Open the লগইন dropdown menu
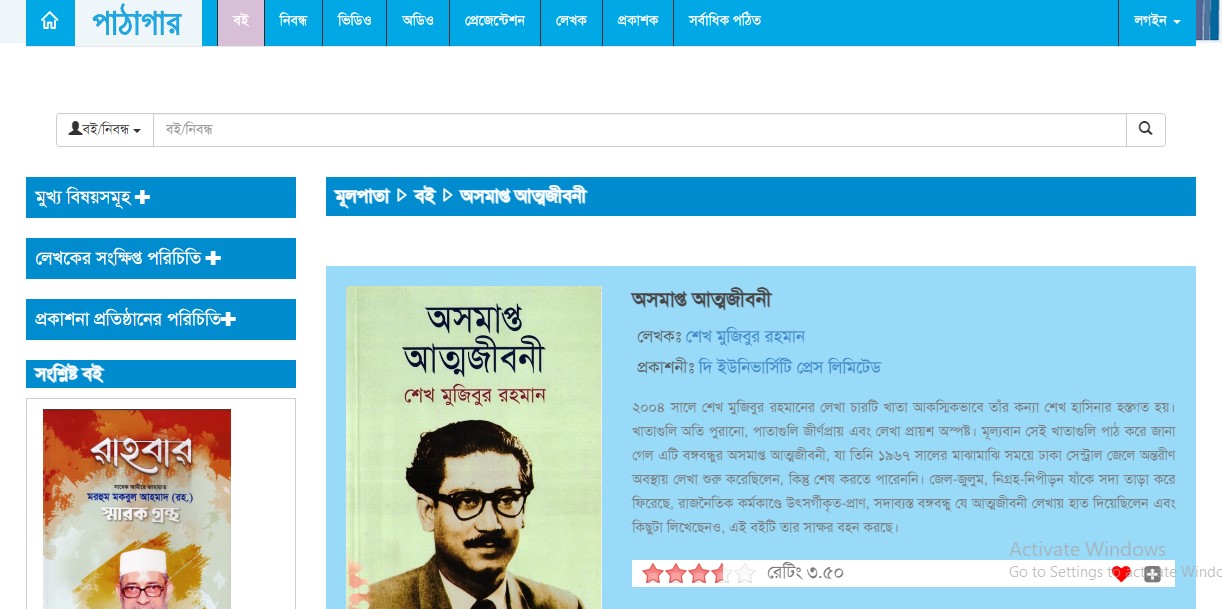This screenshot has width=1222, height=609. [x=1157, y=21]
